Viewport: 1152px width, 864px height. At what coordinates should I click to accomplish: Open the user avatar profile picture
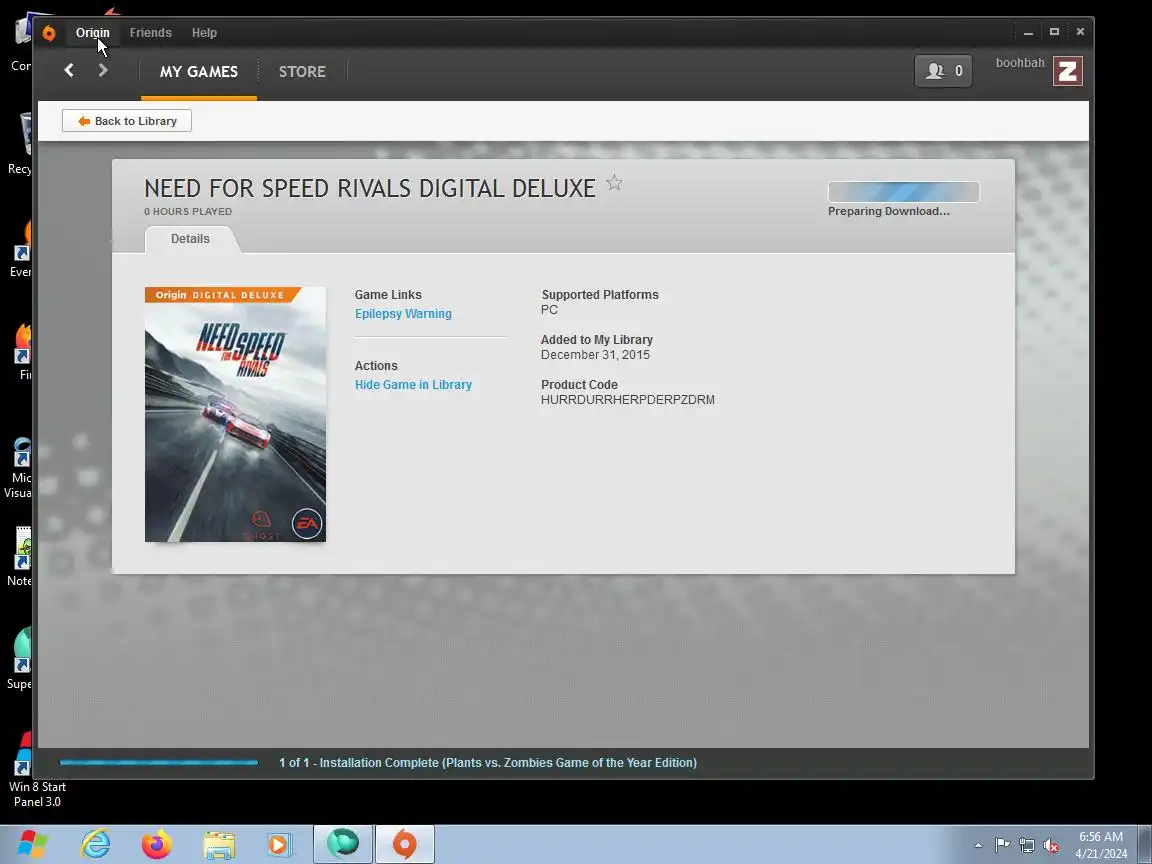point(1068,71)
